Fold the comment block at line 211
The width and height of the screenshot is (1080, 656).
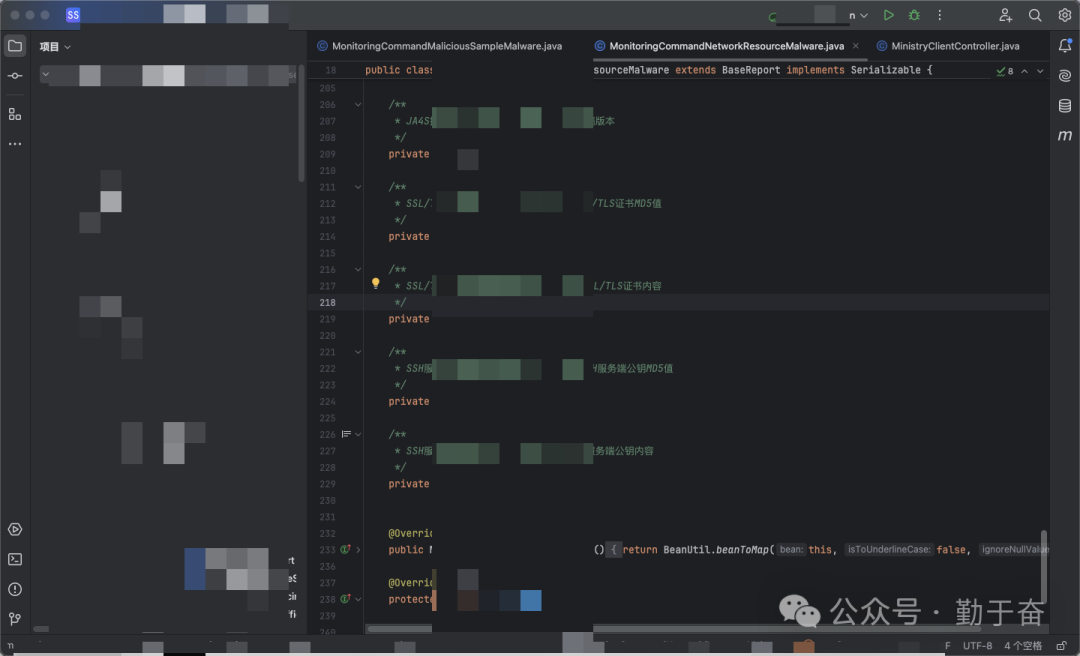(358, 187)
